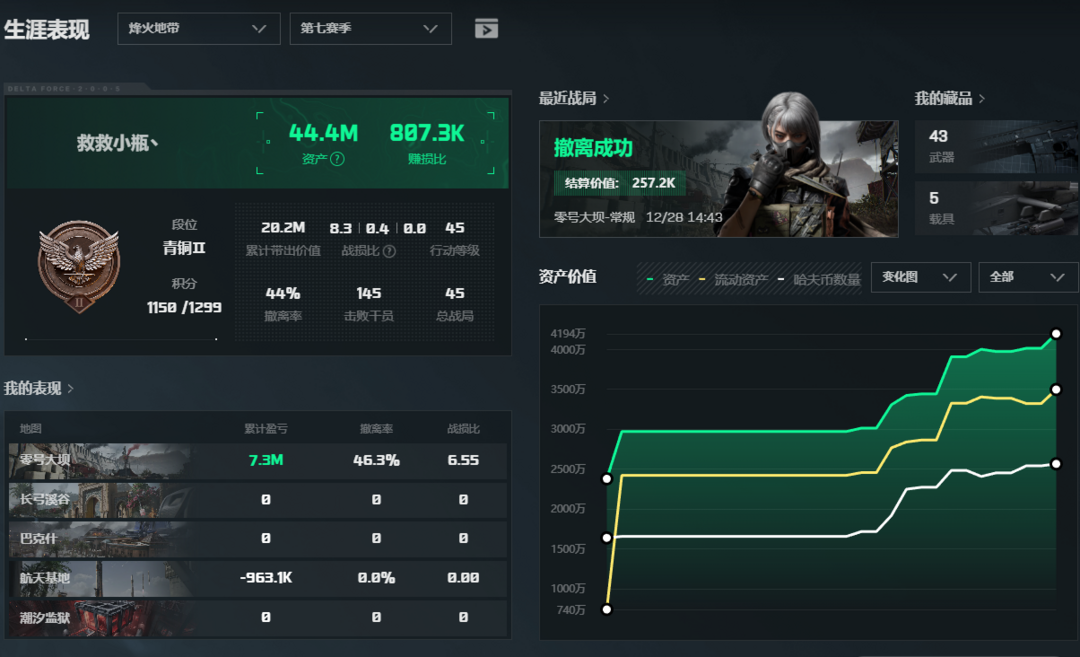The image size is (1080, 657).
Task: Expand the 全部 time range dropdown
Action: (1027, 277)
